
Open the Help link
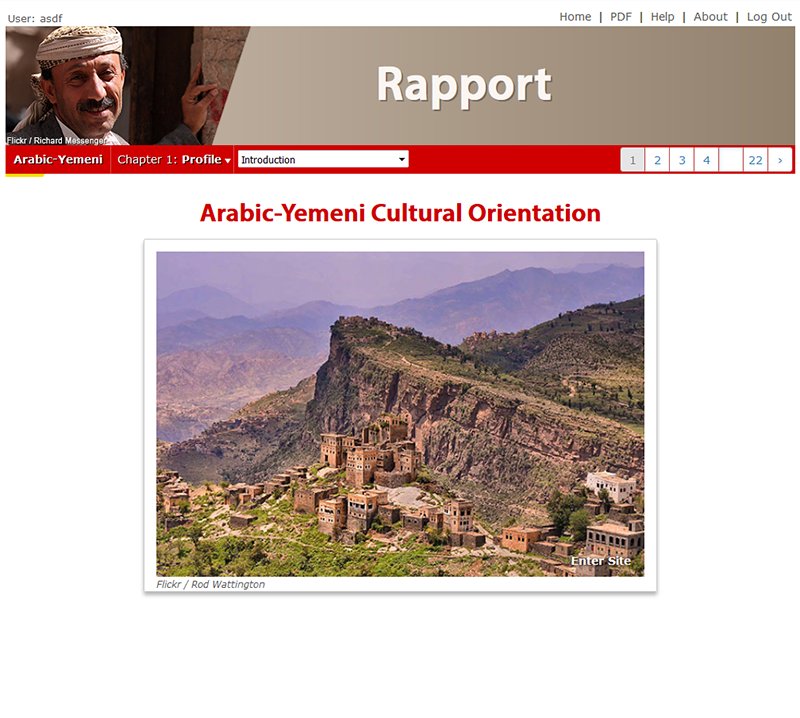(662, 17)
